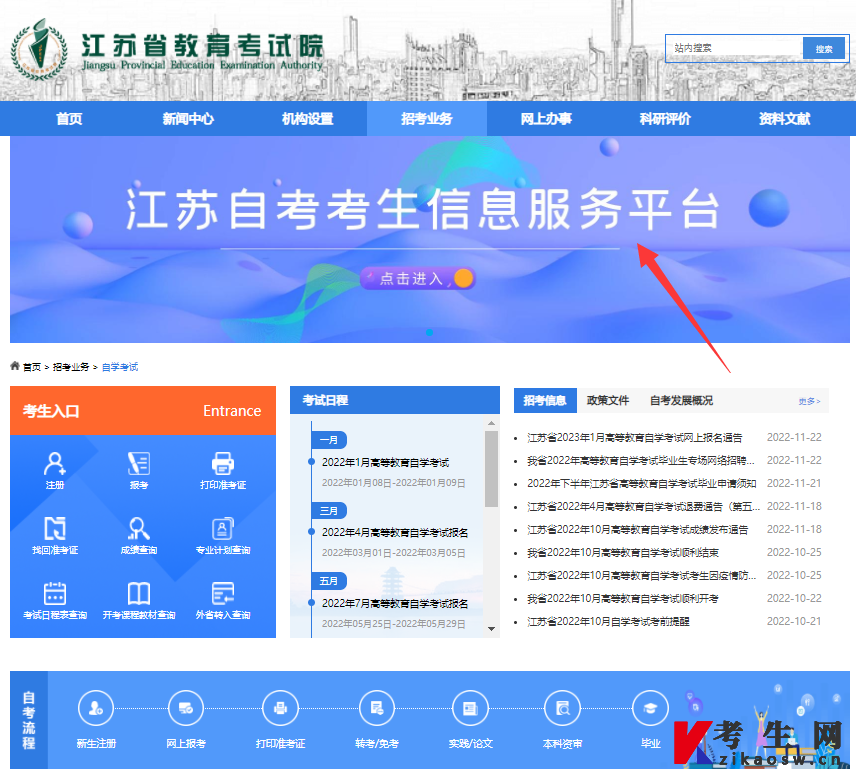
Task: Select the 一月 month marker
Action: (x=329, y=440)
